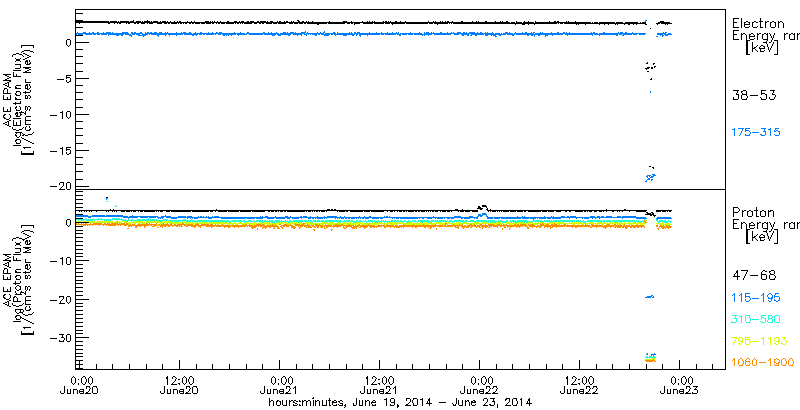This screenshot has width=800, height=410.
Task: Select the -30 tick on proton flux axis
Action: (x=61, y=338)
